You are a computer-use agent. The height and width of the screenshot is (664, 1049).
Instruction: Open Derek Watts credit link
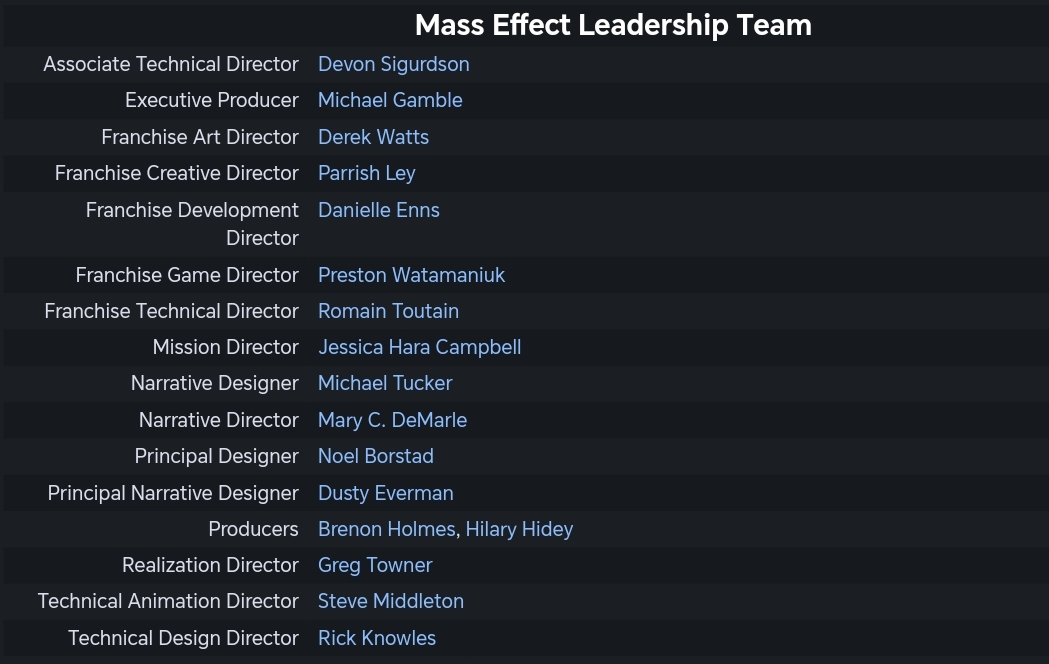pyautogui.click(x=373, y=137)
